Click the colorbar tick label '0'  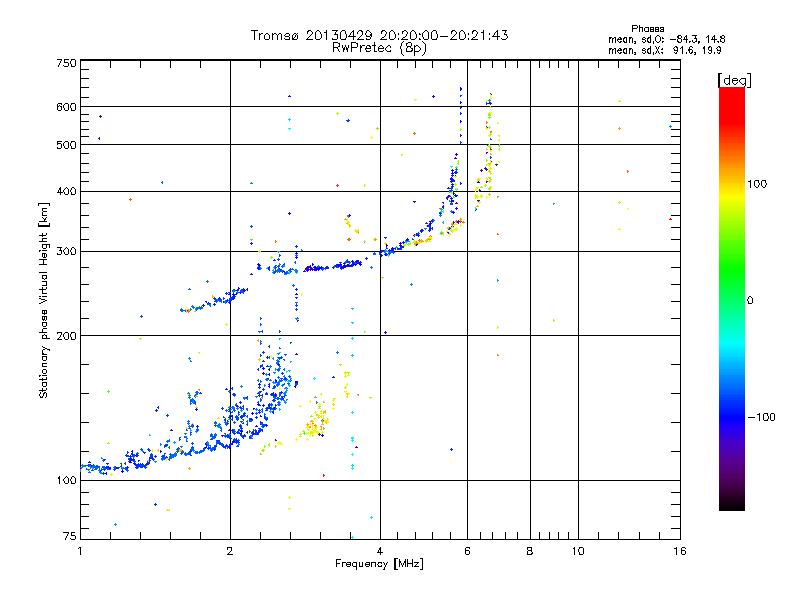[x=750, y=301]
